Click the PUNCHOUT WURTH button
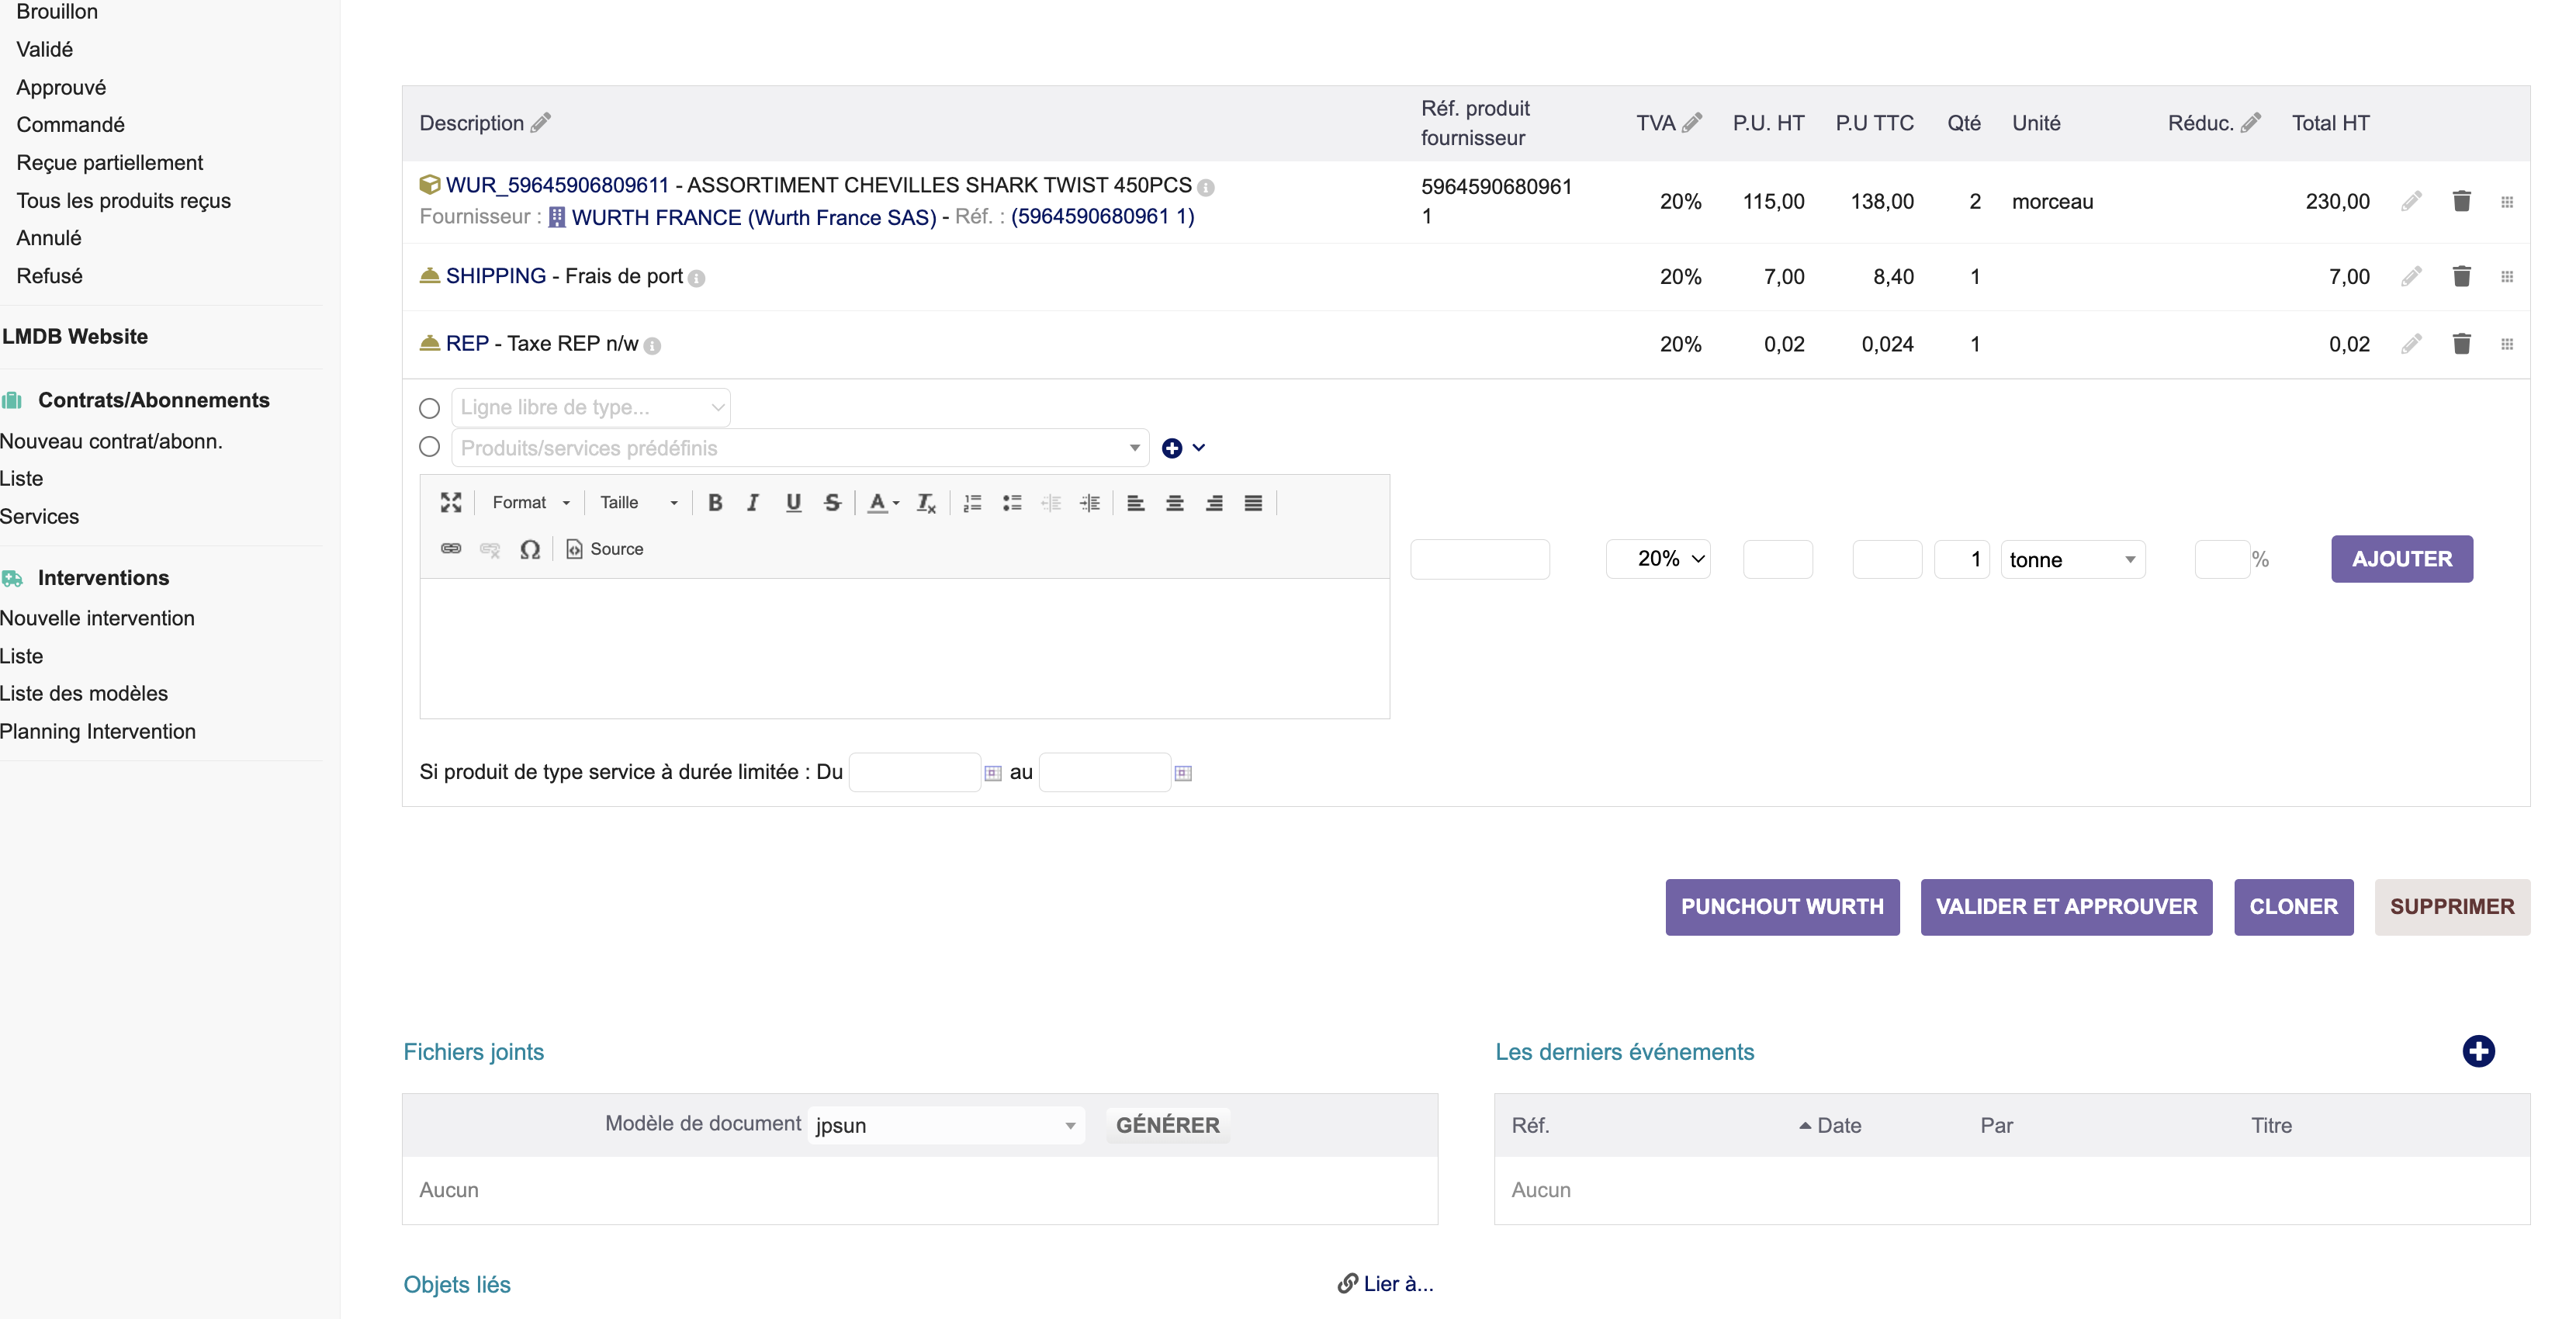Screen dimensions: 2576x1319 point(1782,907)
